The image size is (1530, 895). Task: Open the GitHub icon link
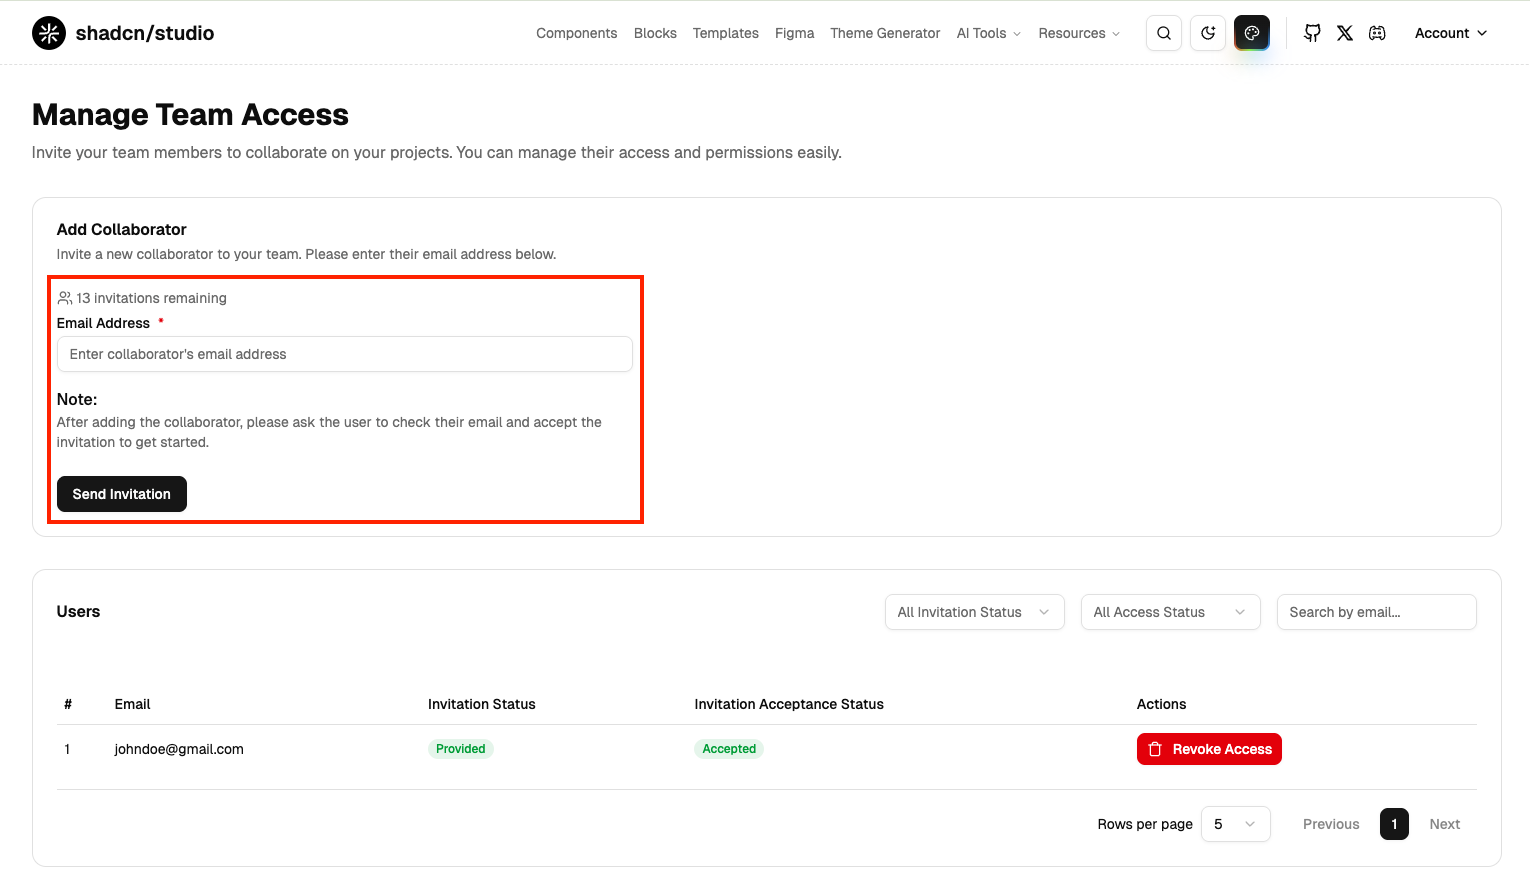point(1312,33)
